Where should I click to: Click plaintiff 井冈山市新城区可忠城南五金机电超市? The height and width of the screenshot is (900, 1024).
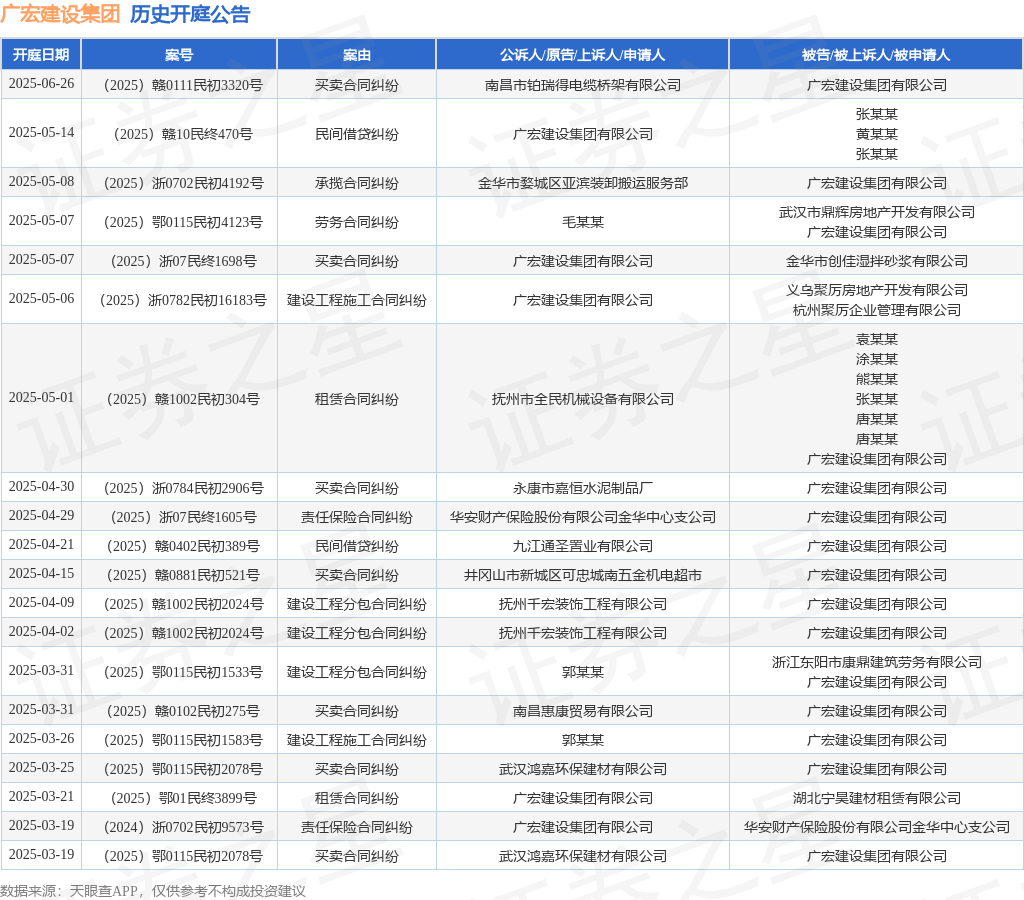583,575
